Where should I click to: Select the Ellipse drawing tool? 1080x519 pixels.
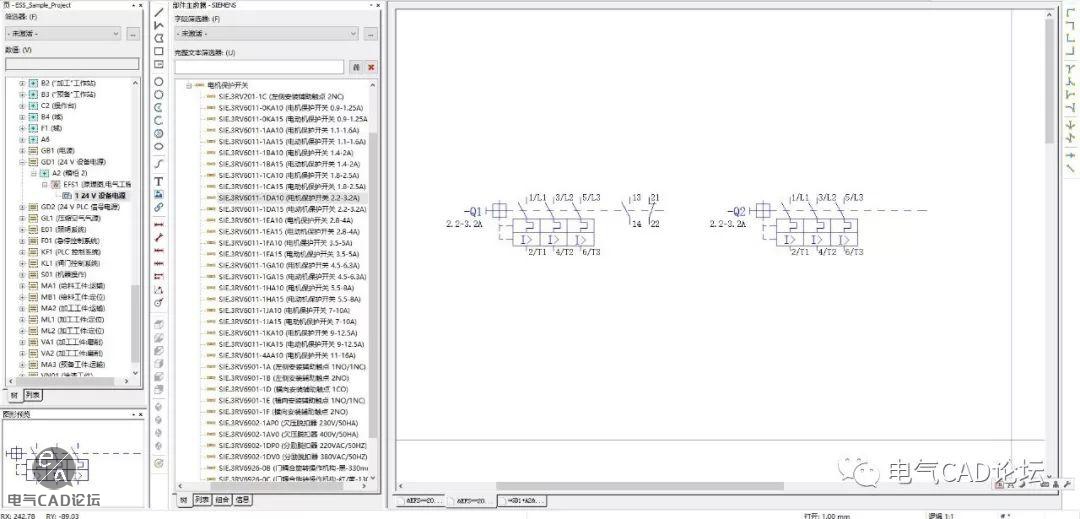[158, 146]
